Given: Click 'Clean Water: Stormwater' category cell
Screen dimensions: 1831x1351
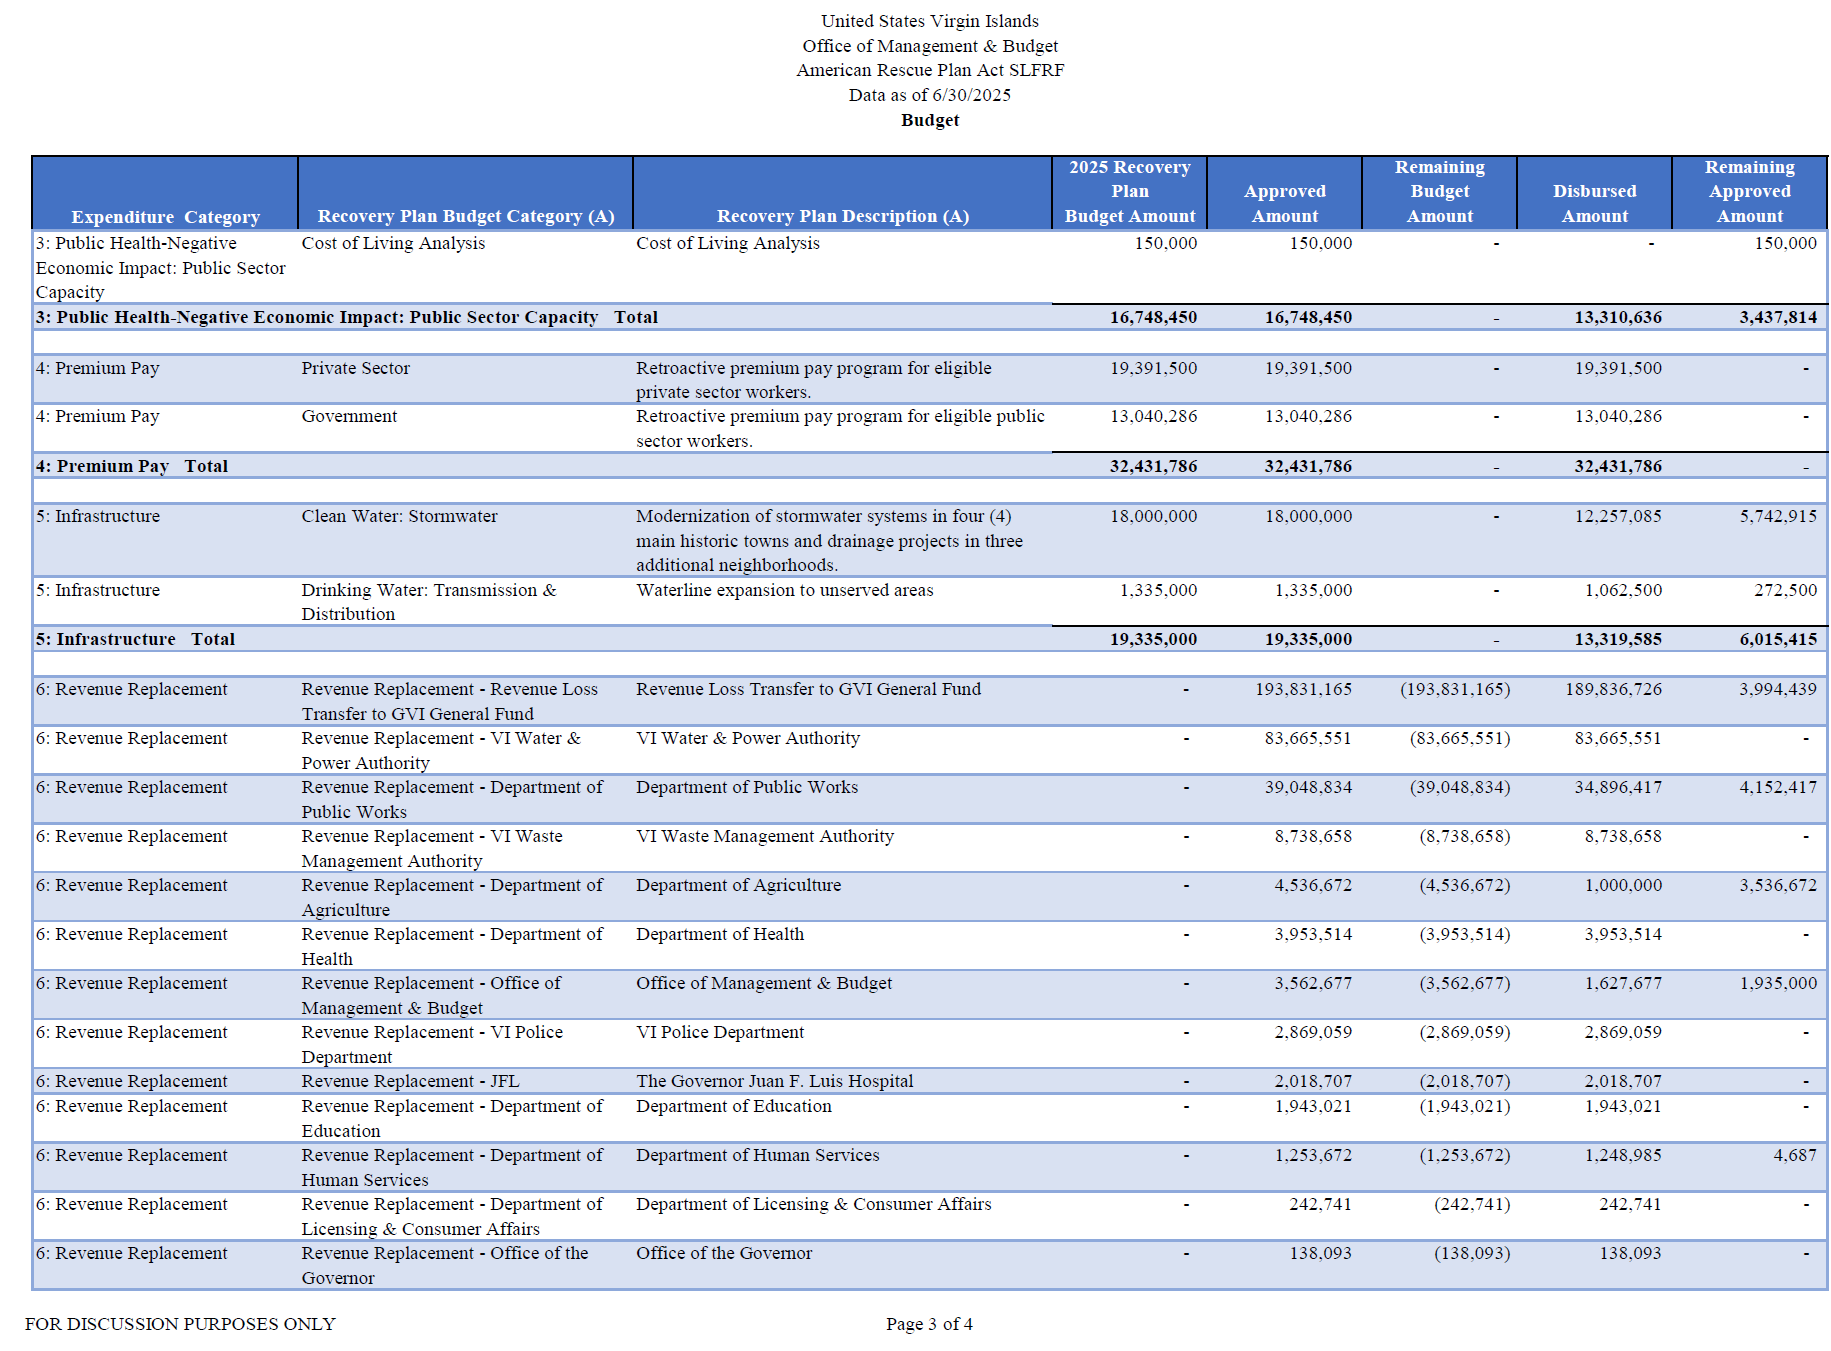Looking at the screenshot, I should tap(399, 516).
